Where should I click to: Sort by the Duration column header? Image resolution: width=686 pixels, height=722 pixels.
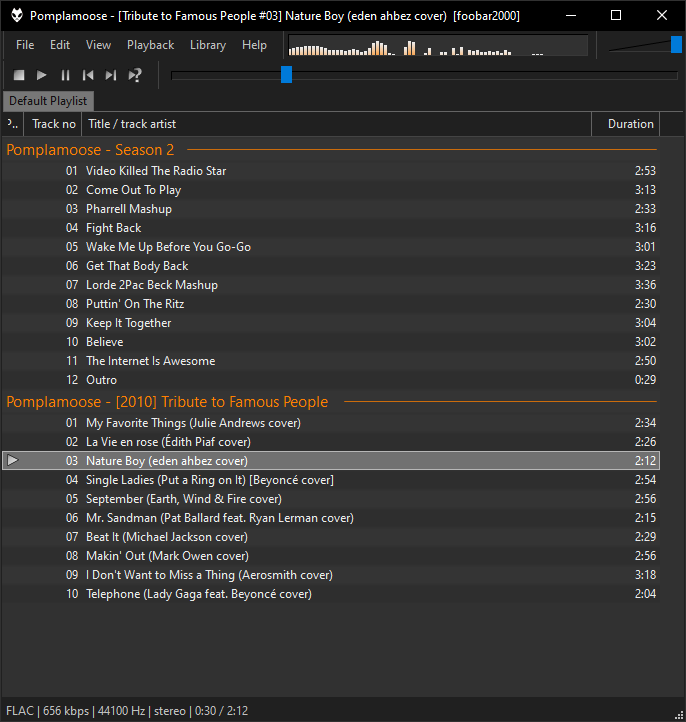(x=626, y=124)
